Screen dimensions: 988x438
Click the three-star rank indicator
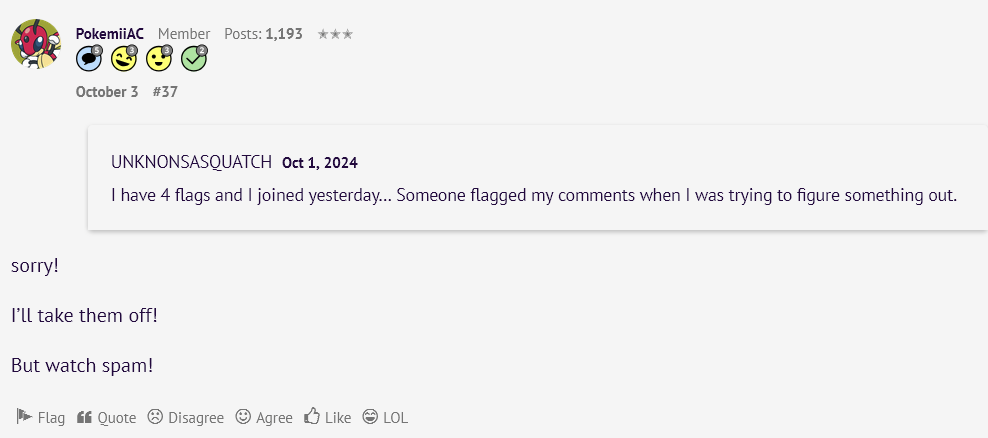click(335, 34)
